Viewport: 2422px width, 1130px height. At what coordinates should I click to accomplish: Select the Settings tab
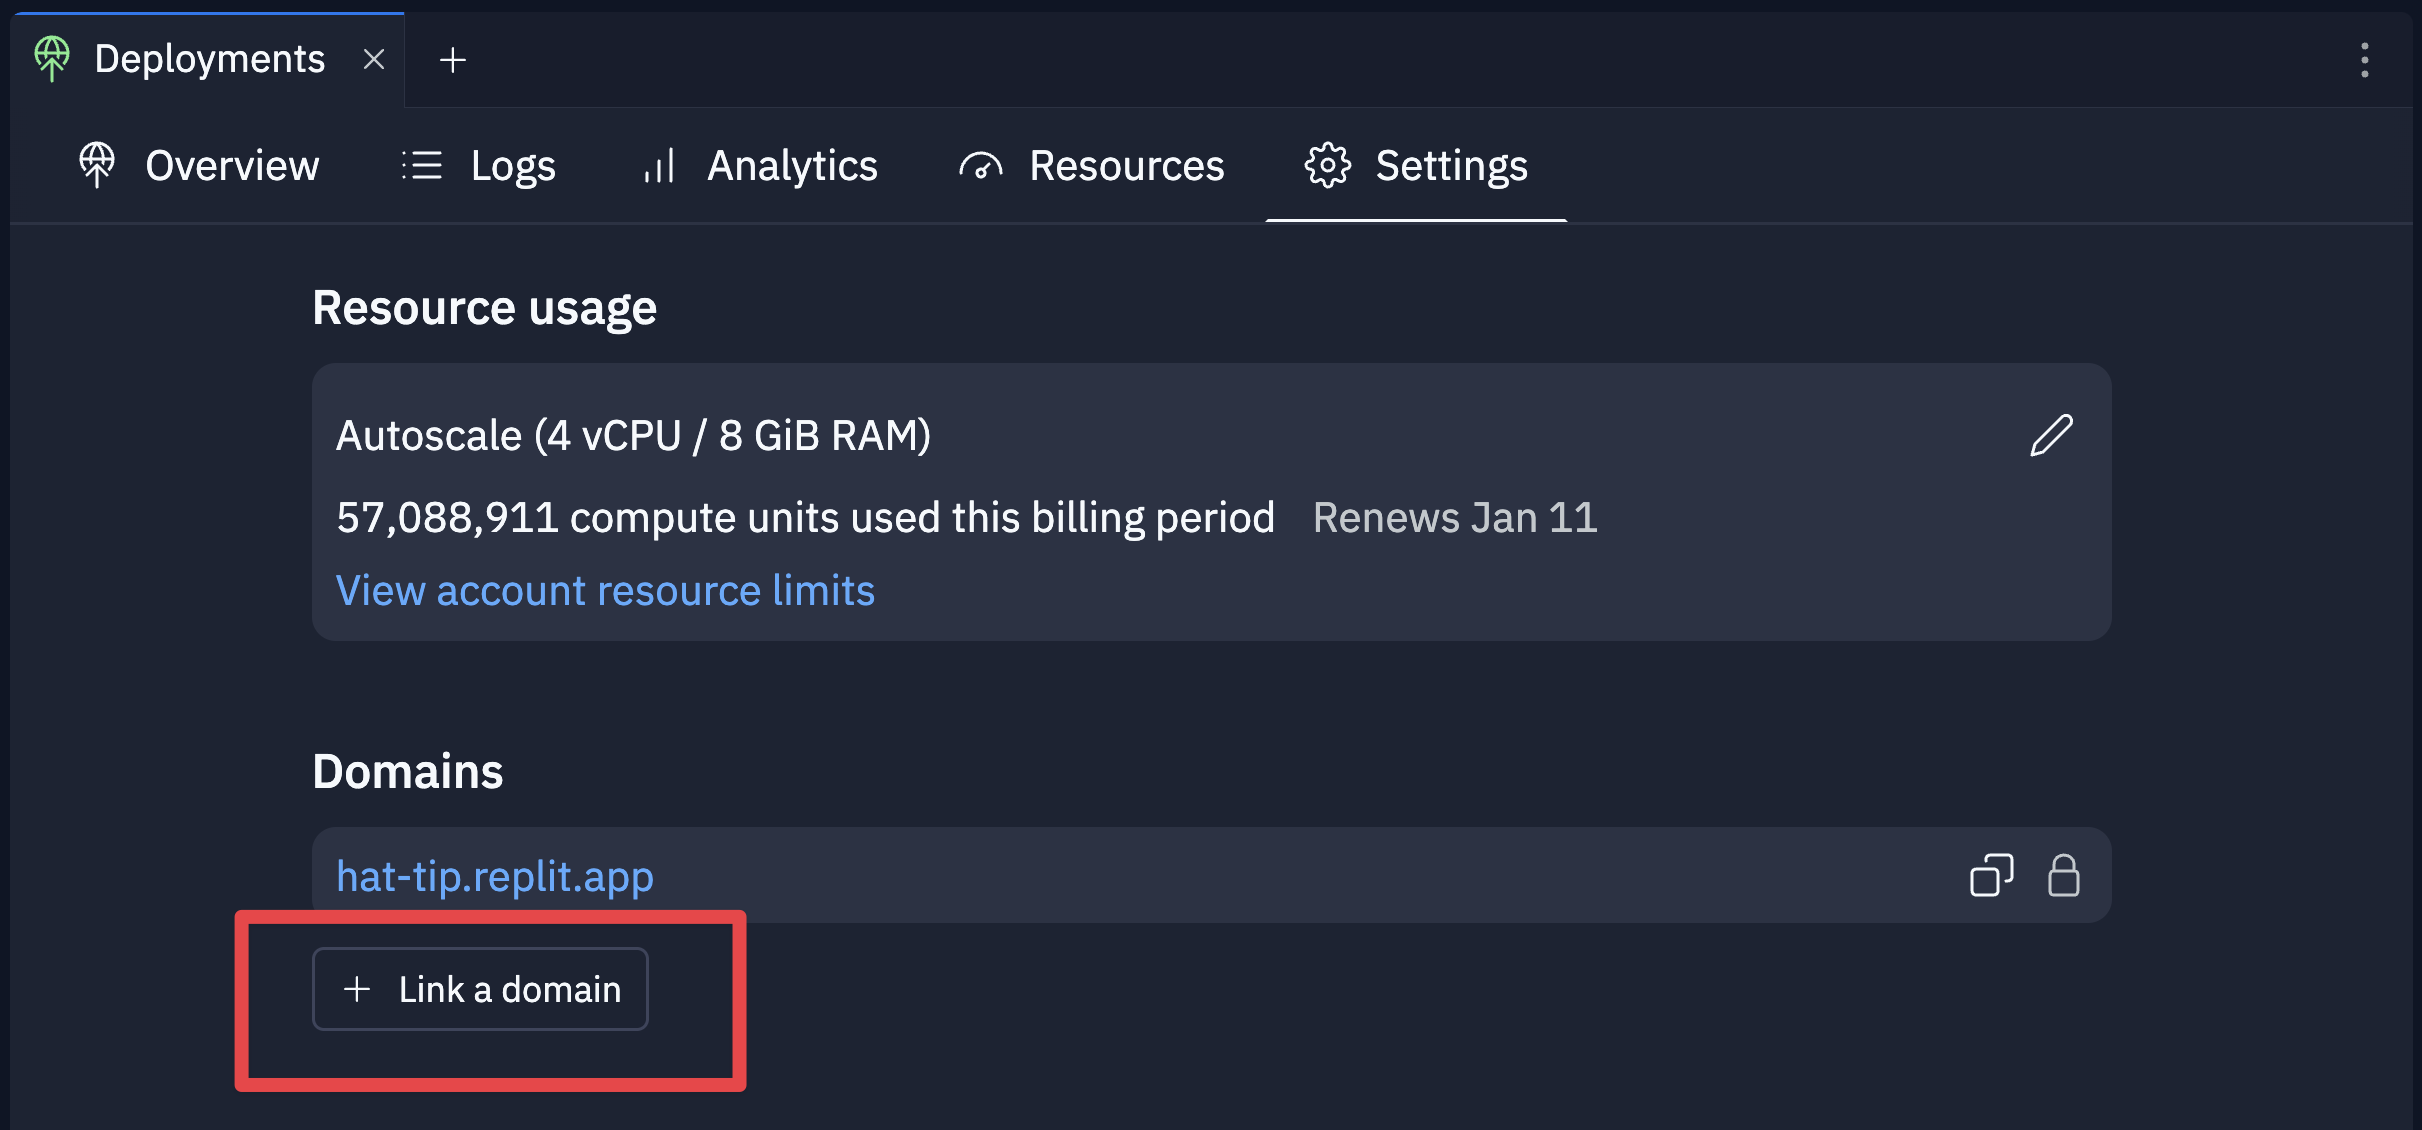point(1416,166)
